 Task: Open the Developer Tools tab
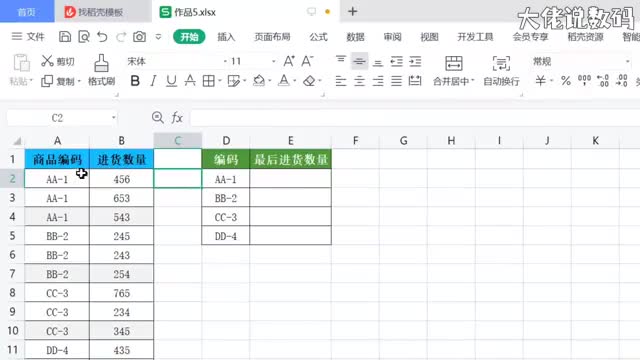pyautogui.click(x=475, y=37)
